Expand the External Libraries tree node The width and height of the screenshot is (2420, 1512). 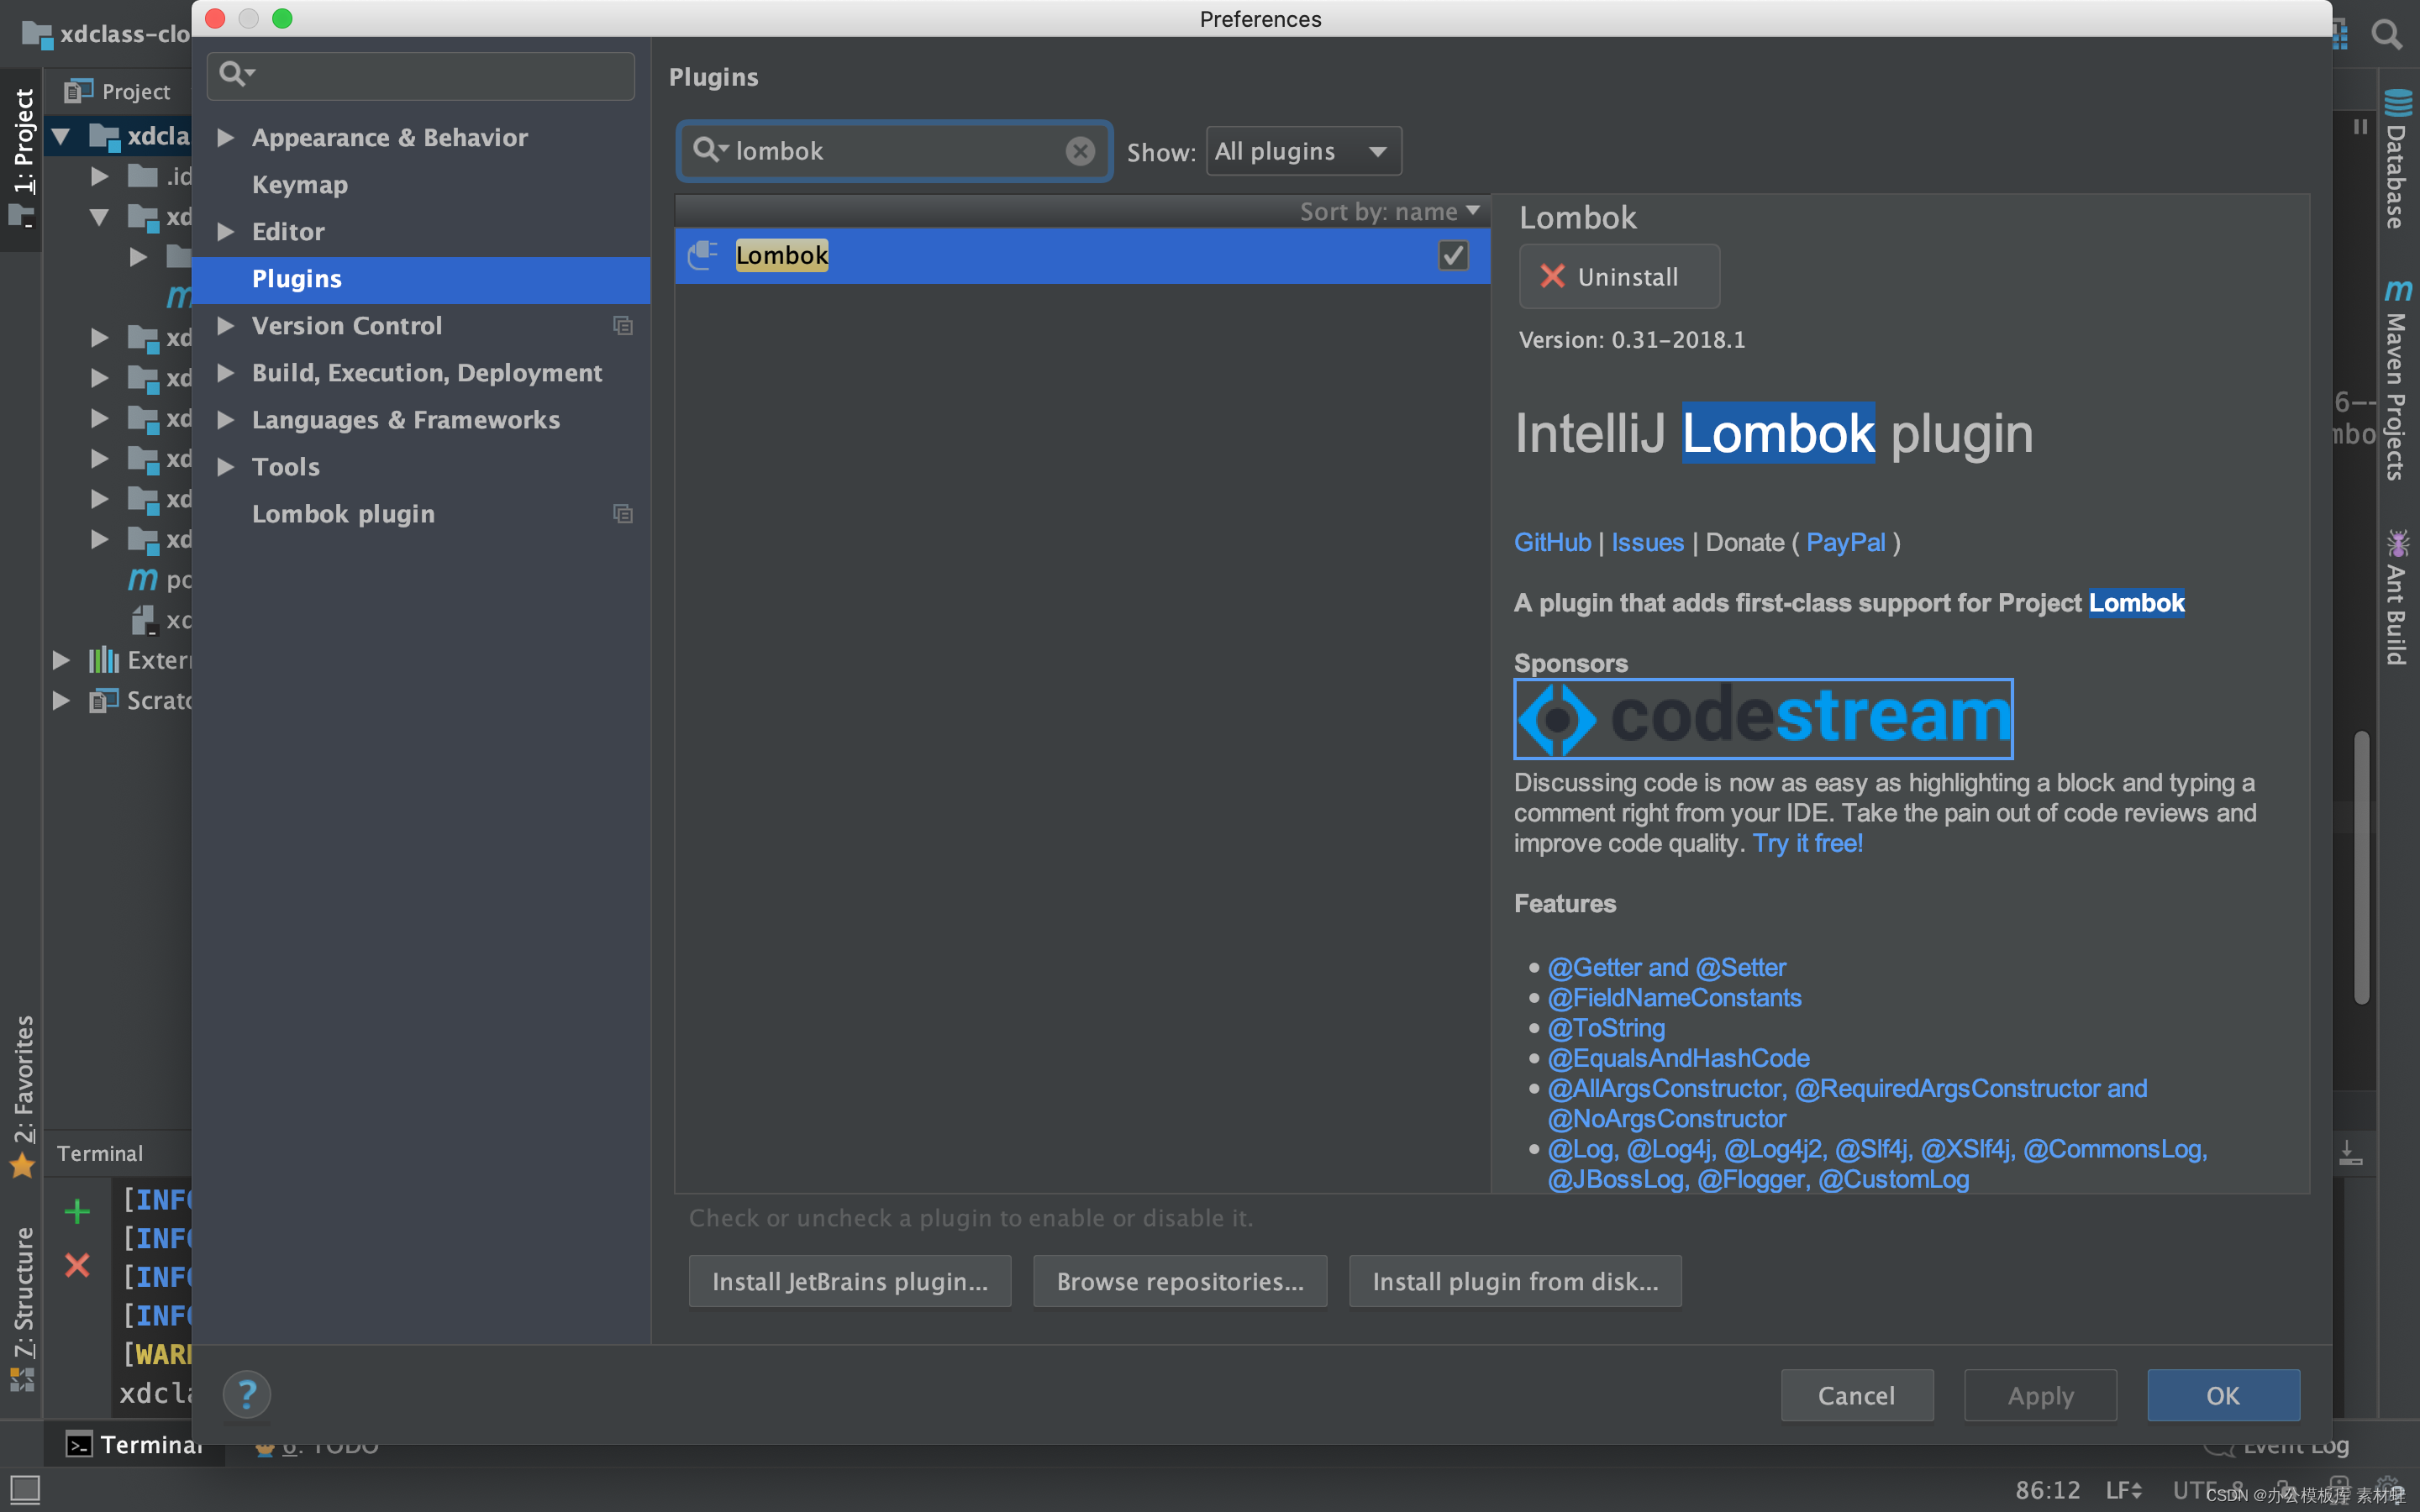click(x=61, y=660)
